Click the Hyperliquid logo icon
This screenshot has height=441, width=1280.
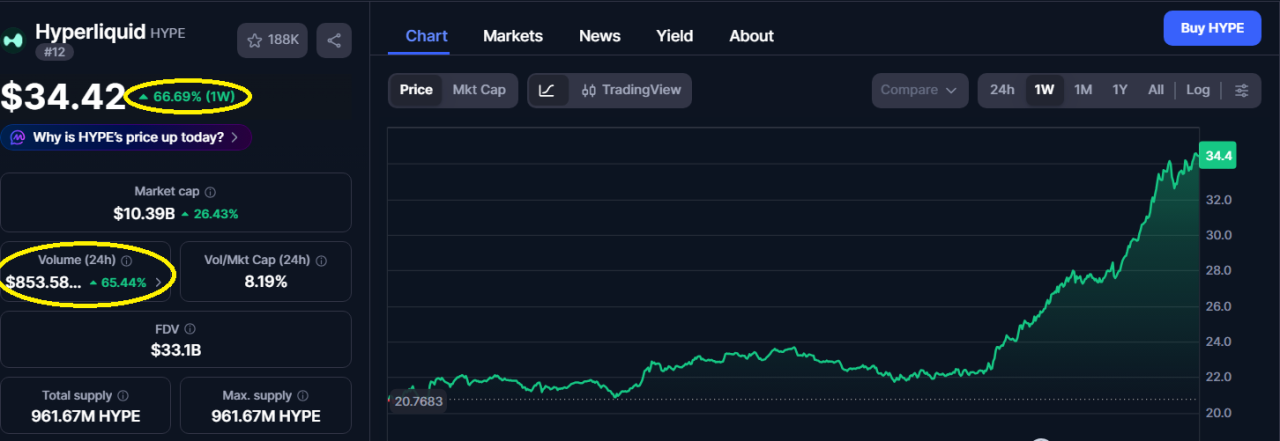click(13, 40)
